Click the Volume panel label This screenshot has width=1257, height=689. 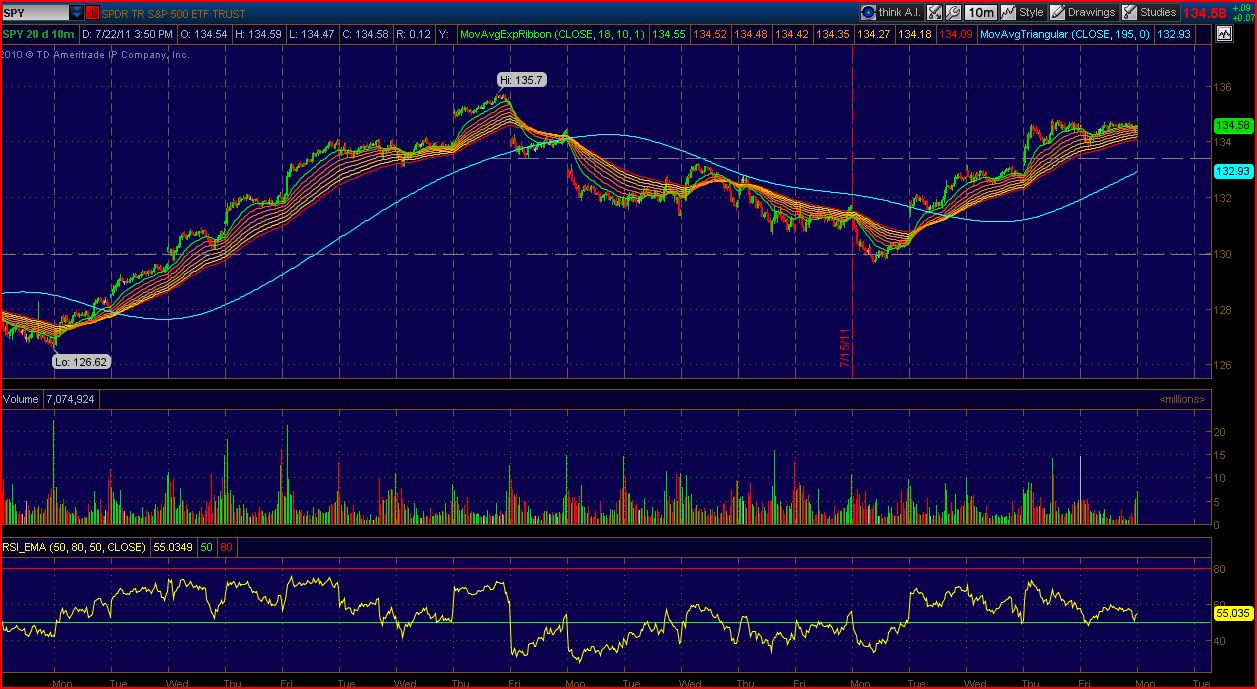(x=20, y=399)
